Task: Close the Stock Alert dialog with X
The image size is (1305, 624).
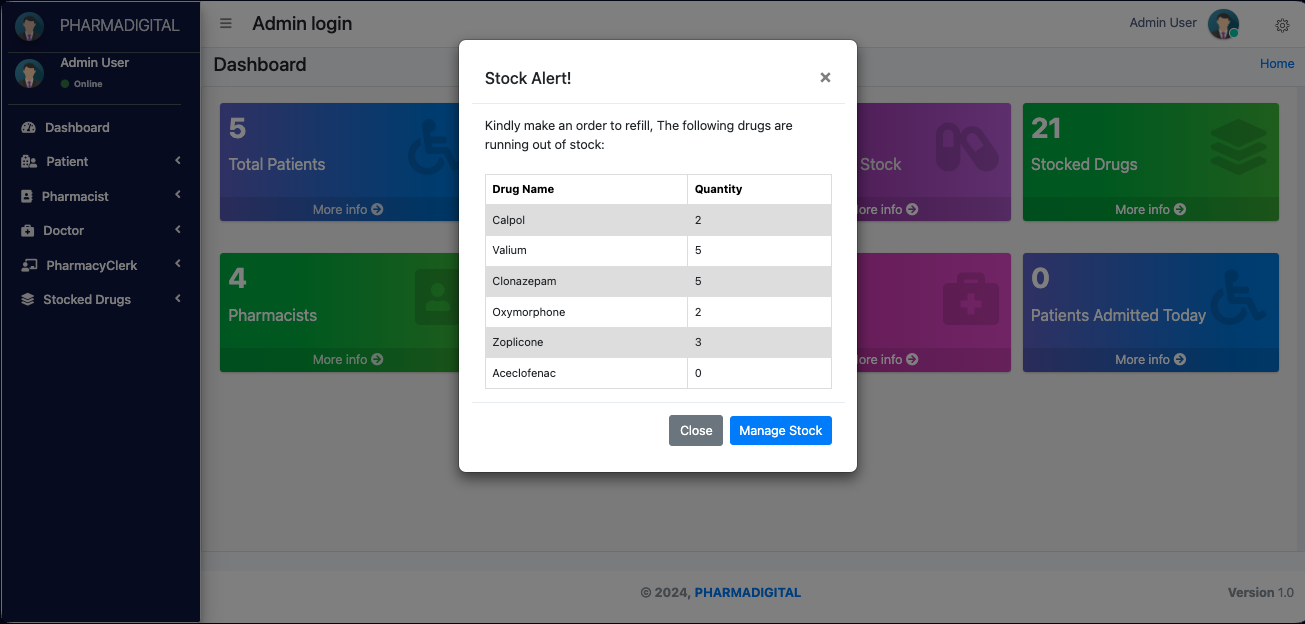Action: 825,78
